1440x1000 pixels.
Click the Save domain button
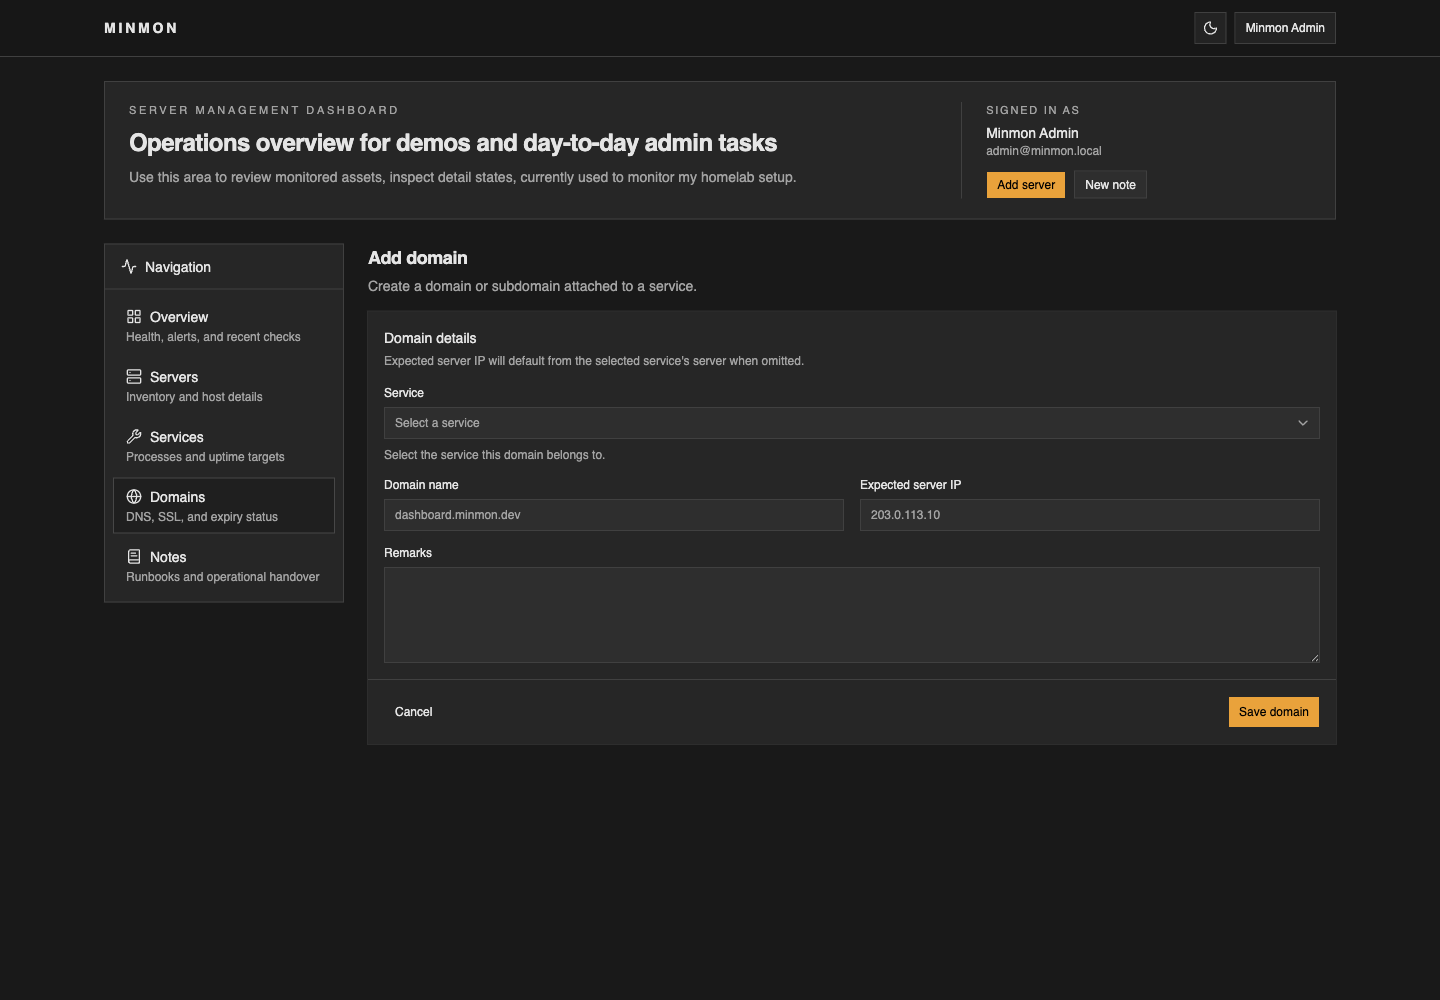1274,712
